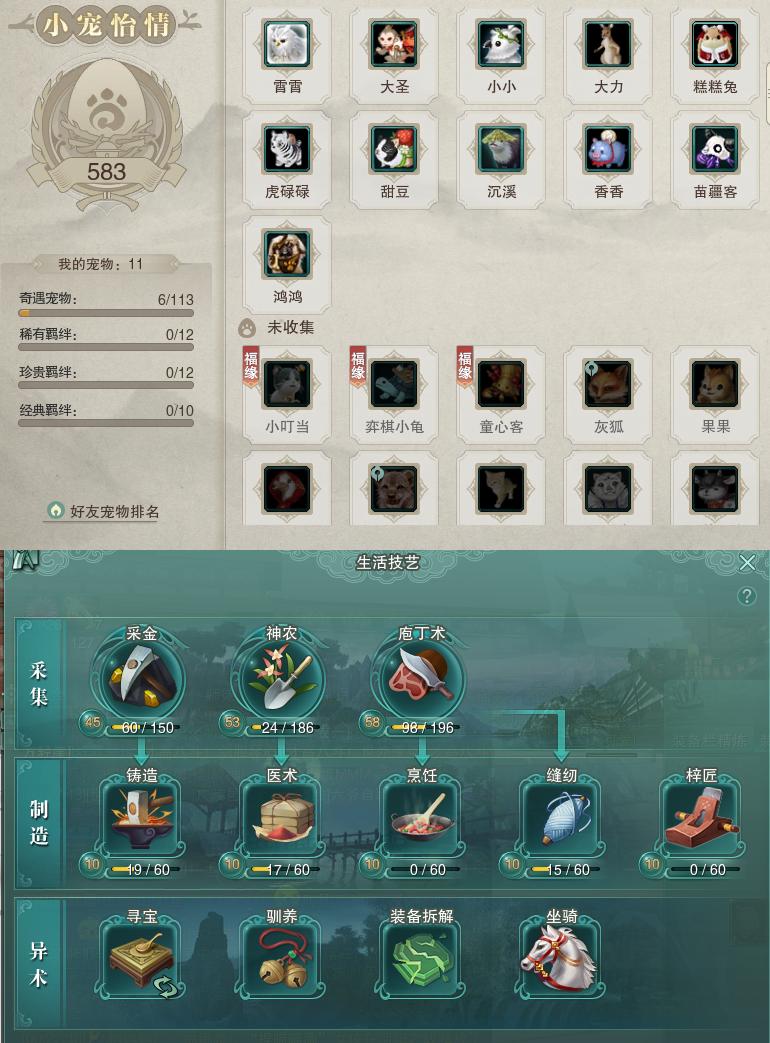Choose the 缝纫 sewing craft icon

(x=562, y=818)
